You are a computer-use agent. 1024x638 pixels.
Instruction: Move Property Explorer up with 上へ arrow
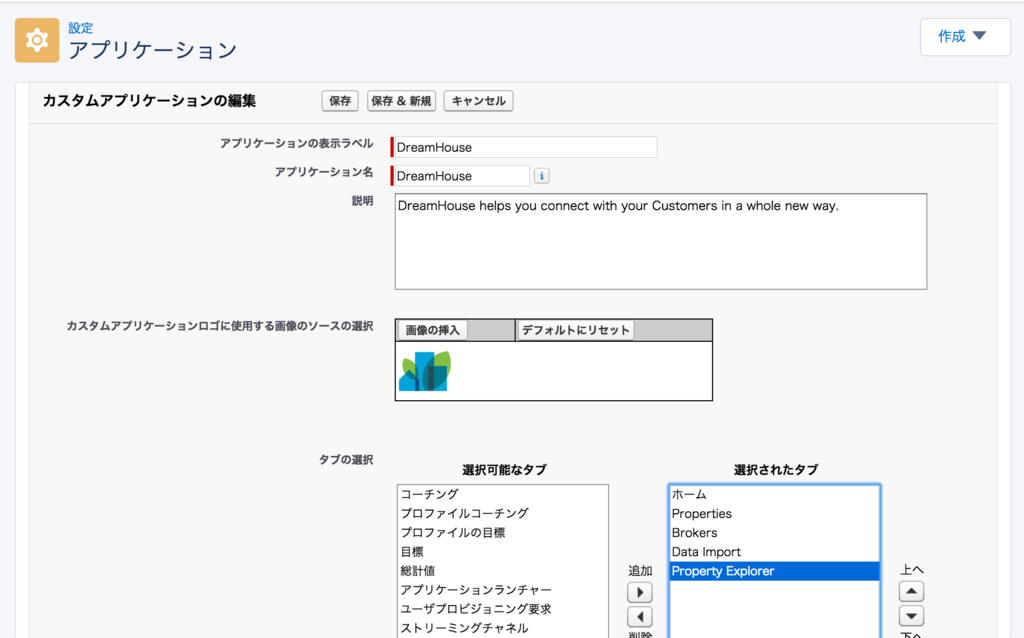[x=910, y=590]
